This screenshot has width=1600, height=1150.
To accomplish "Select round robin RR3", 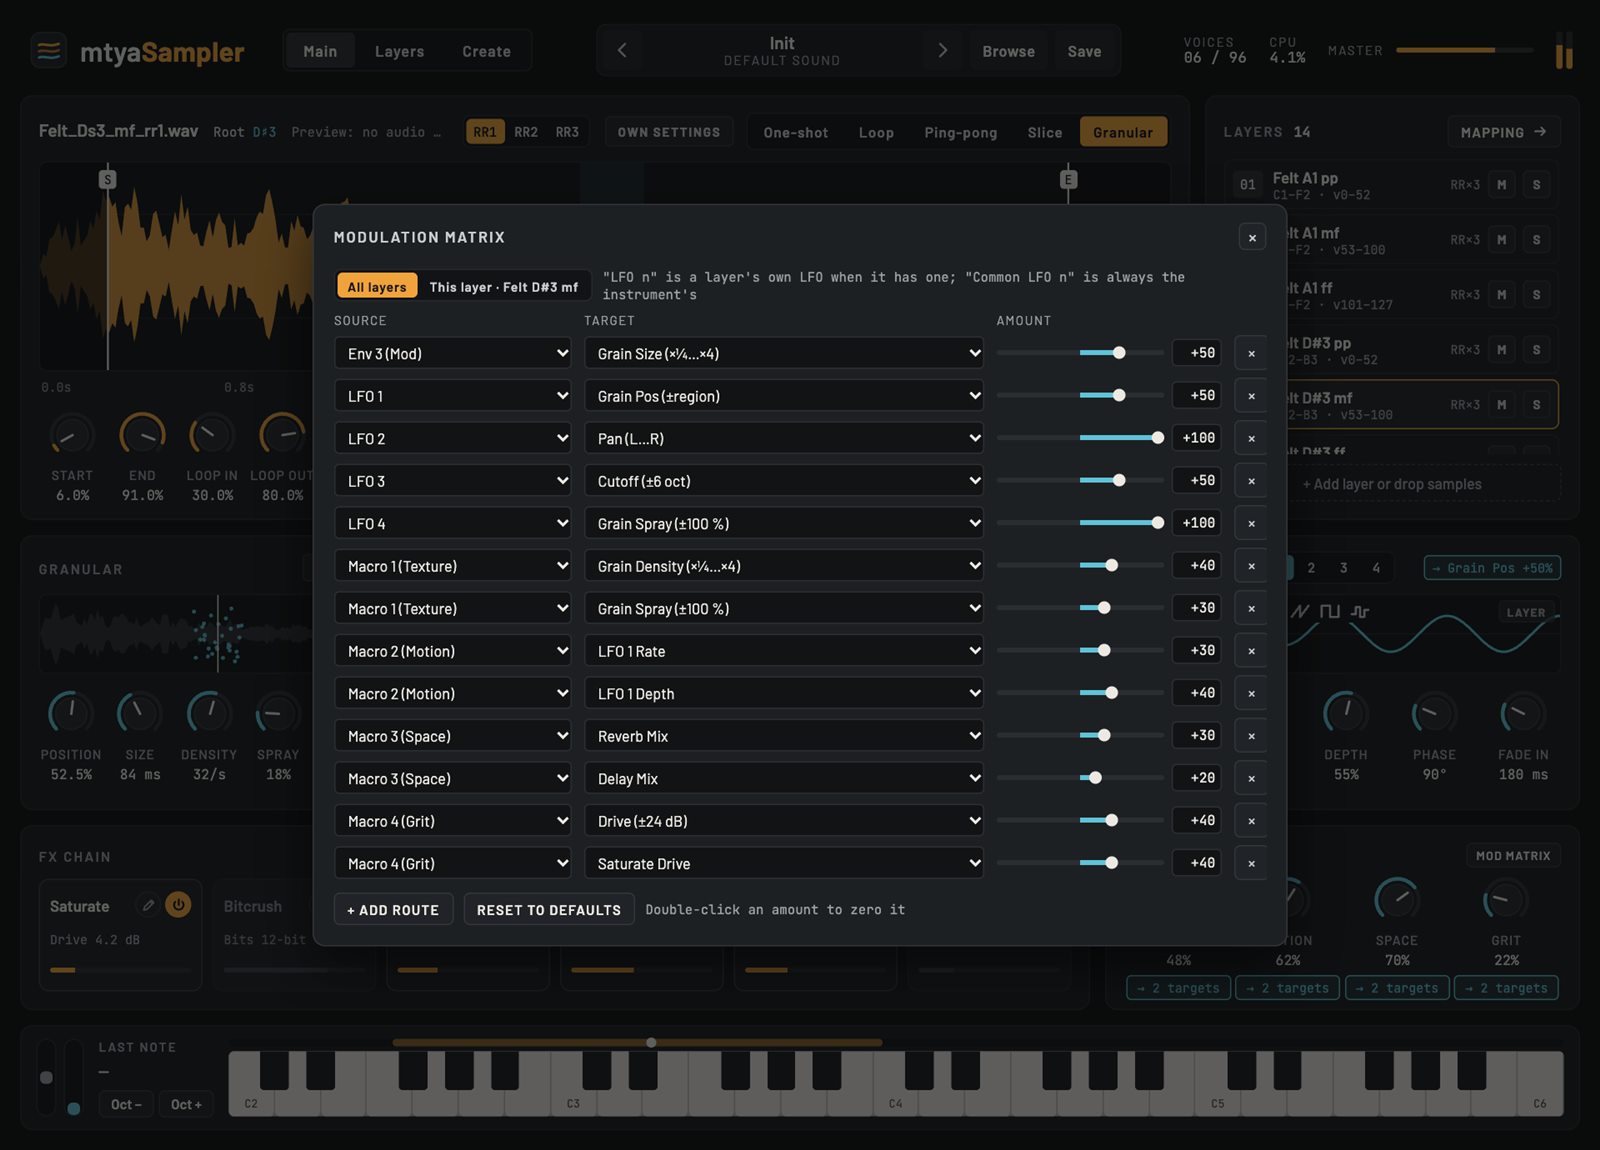I will [x=567, y=132].
